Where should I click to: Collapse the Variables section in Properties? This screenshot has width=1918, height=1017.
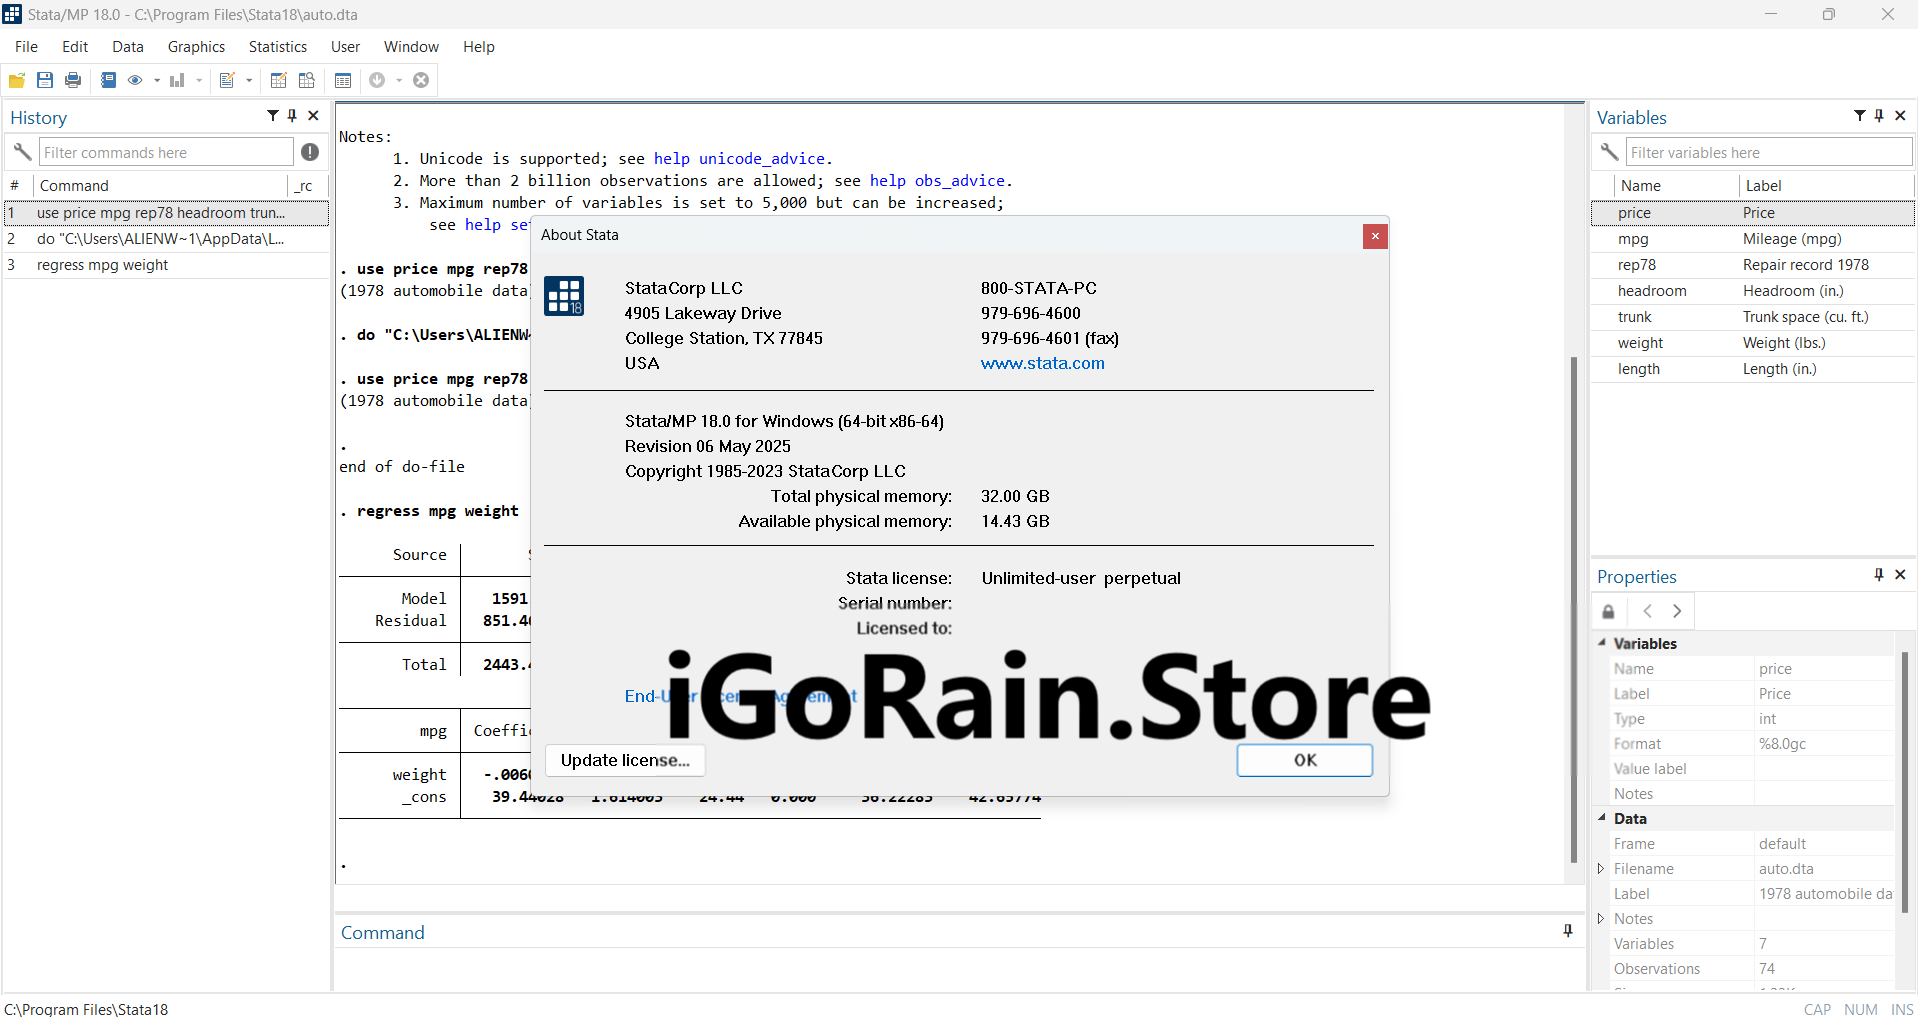pyautogui.click(x=1602, y=643)
